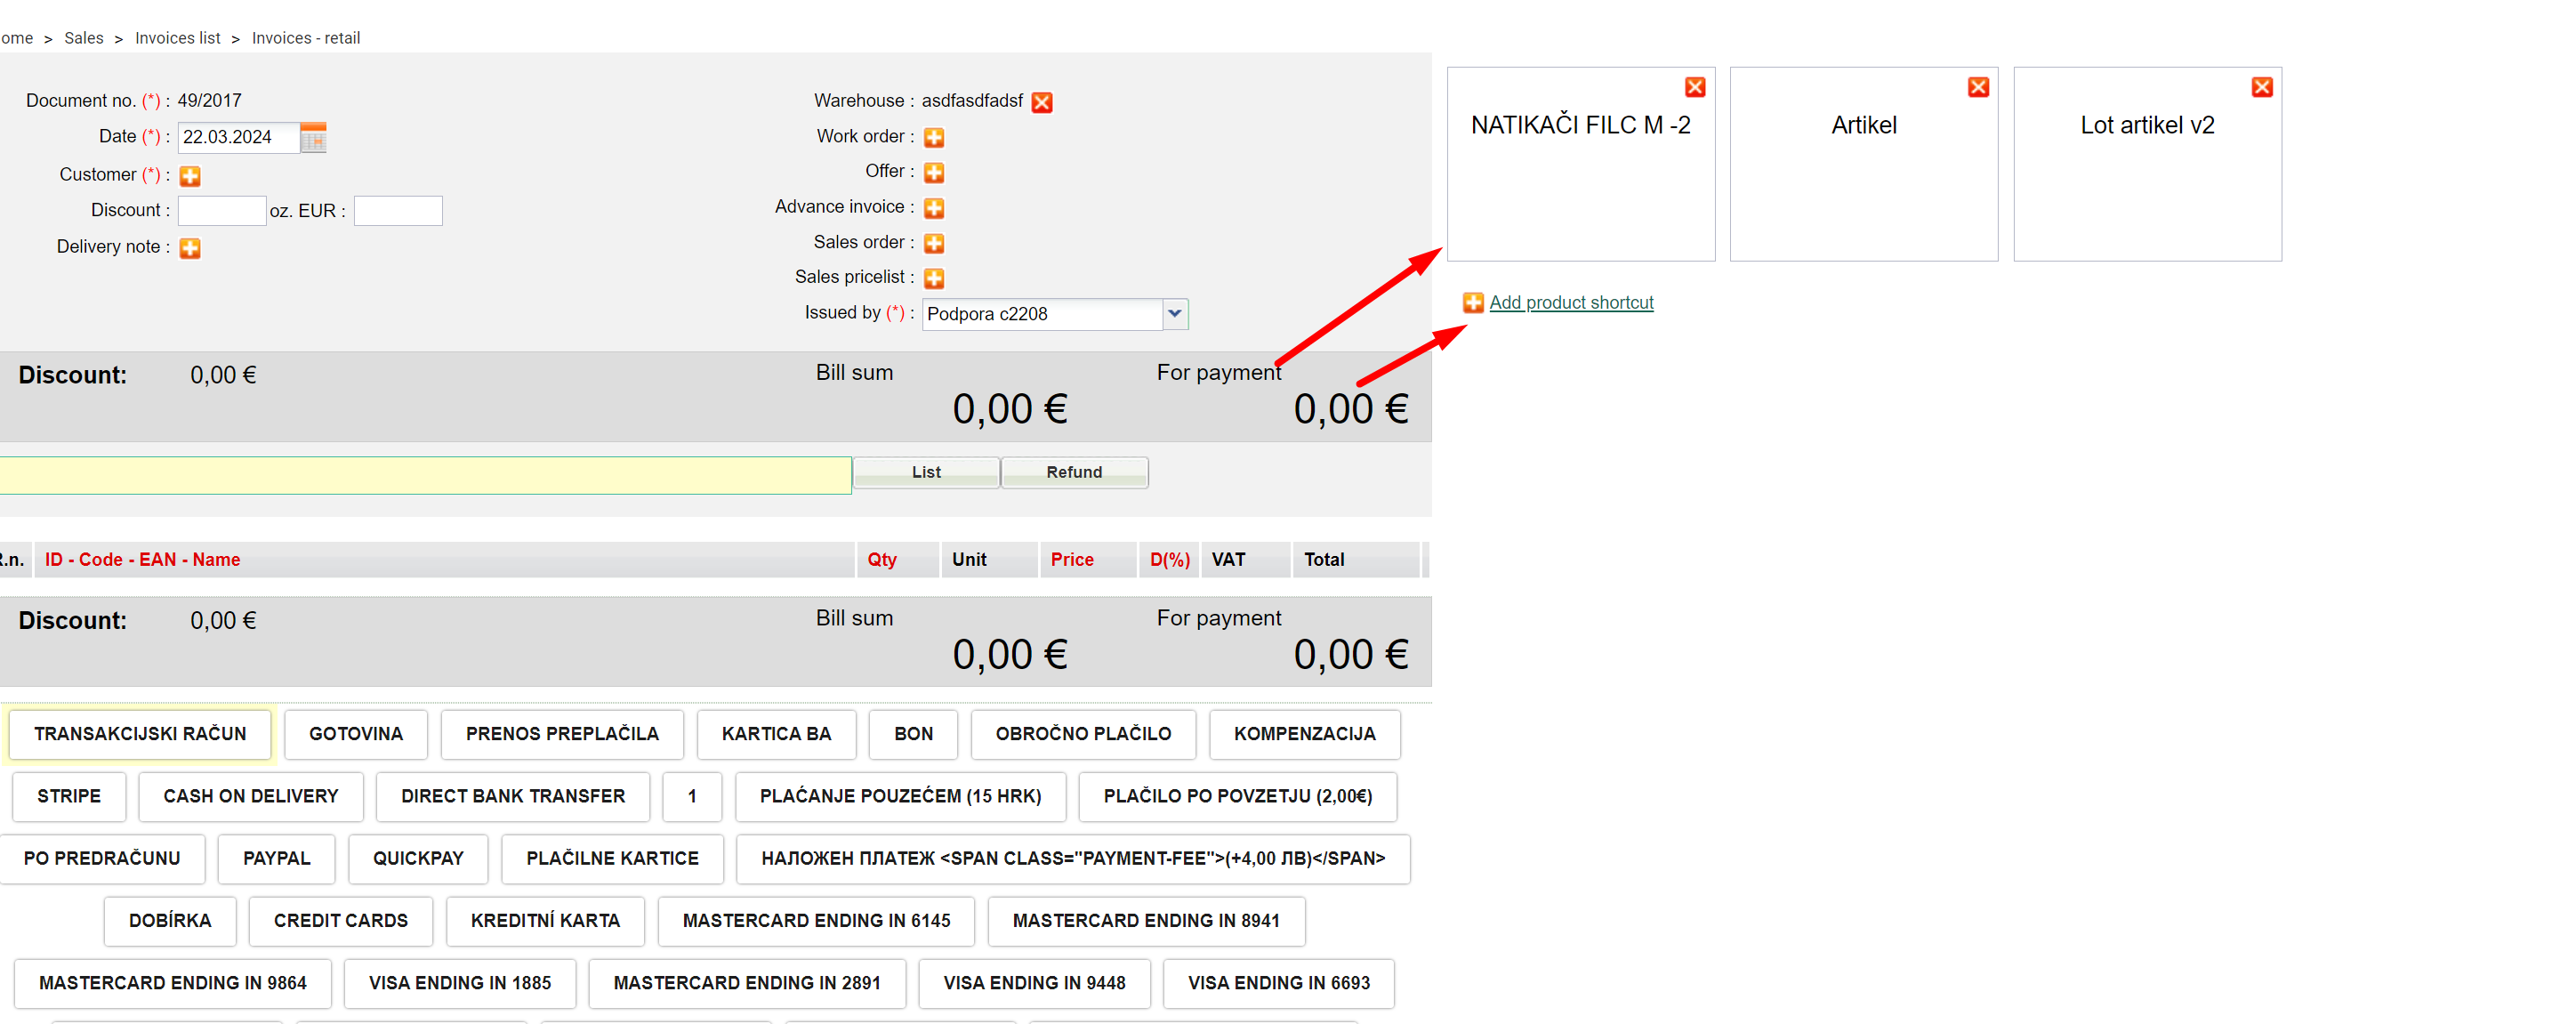Remove the Lot artikel v2 shortcut

[x=2261, y=87]
